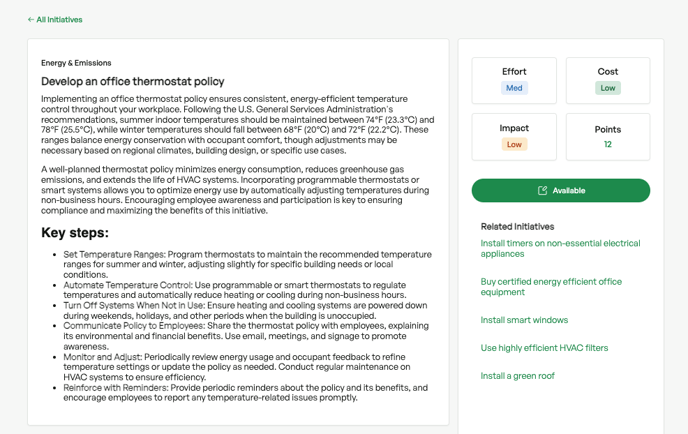
Task: Click the Impact rating card
Action: (514, 137)
